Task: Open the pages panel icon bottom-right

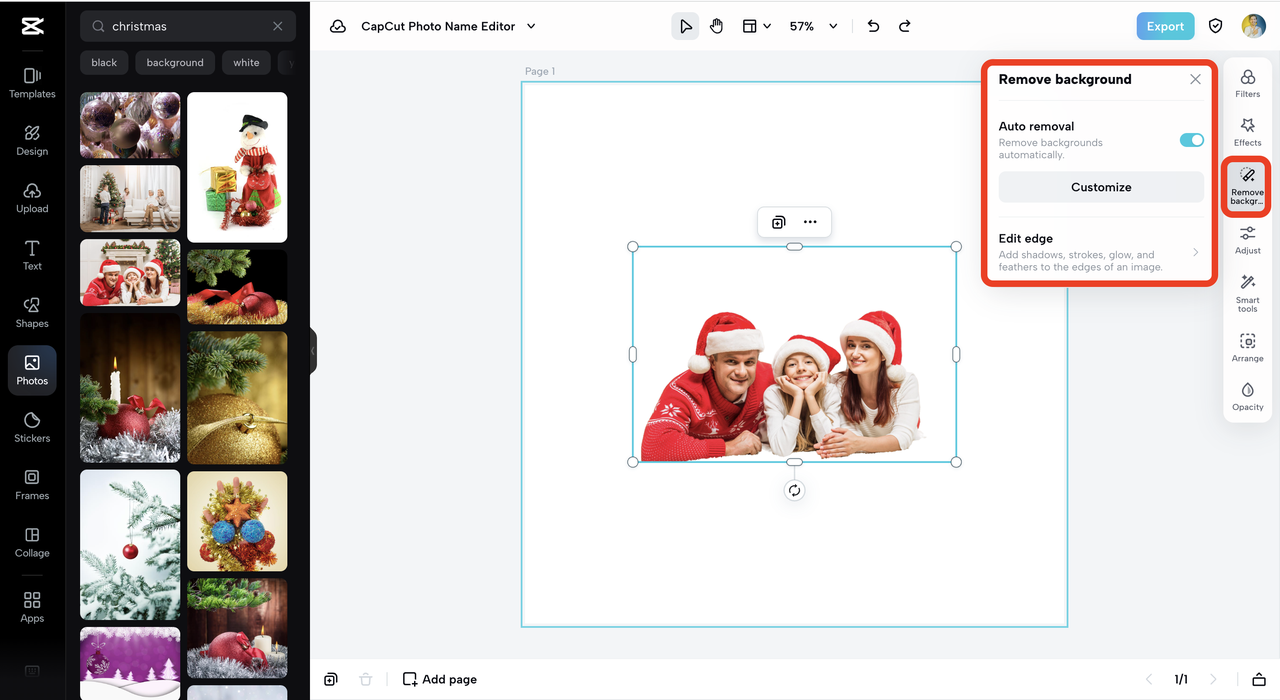Action: 1259,679
